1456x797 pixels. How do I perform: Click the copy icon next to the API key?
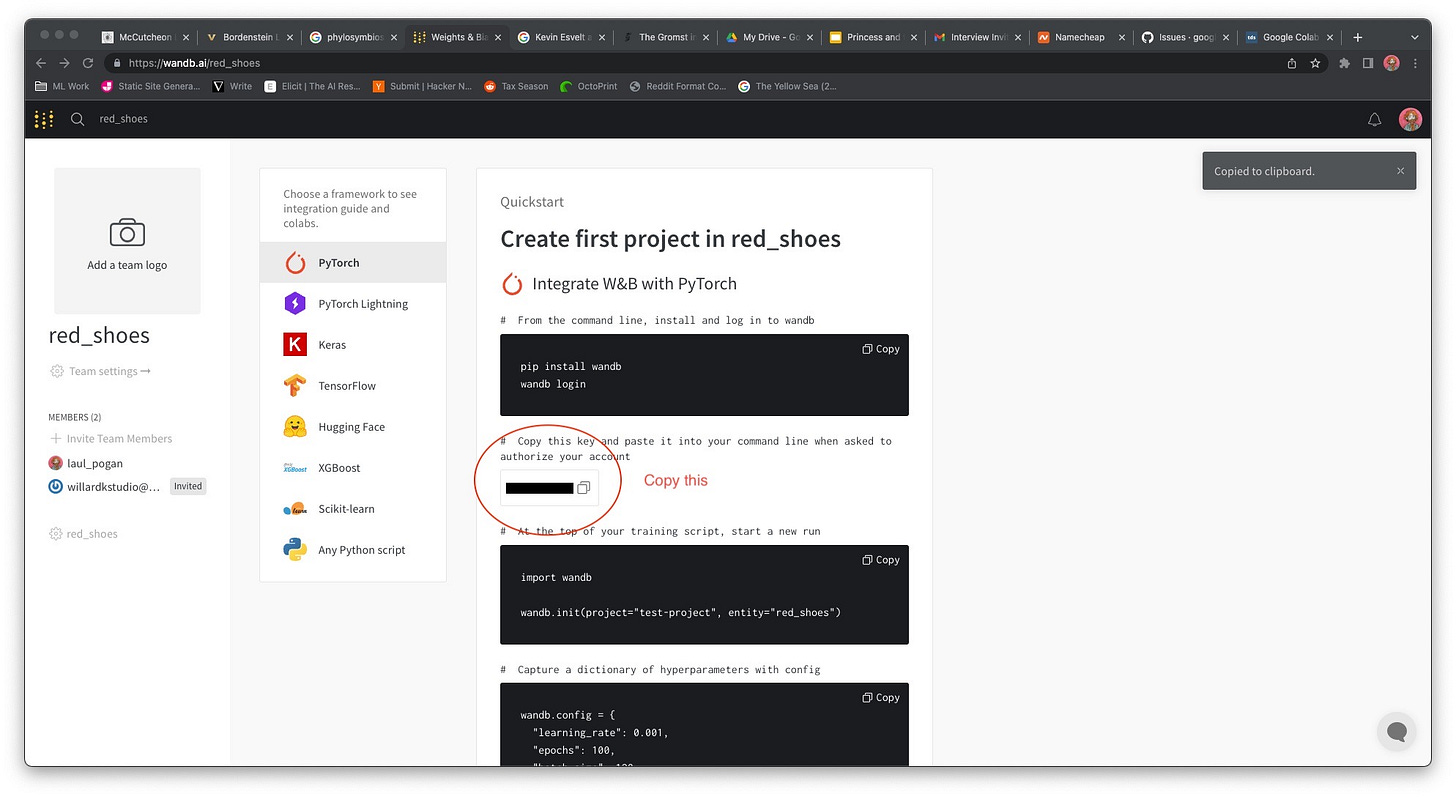tap(584, 488)
